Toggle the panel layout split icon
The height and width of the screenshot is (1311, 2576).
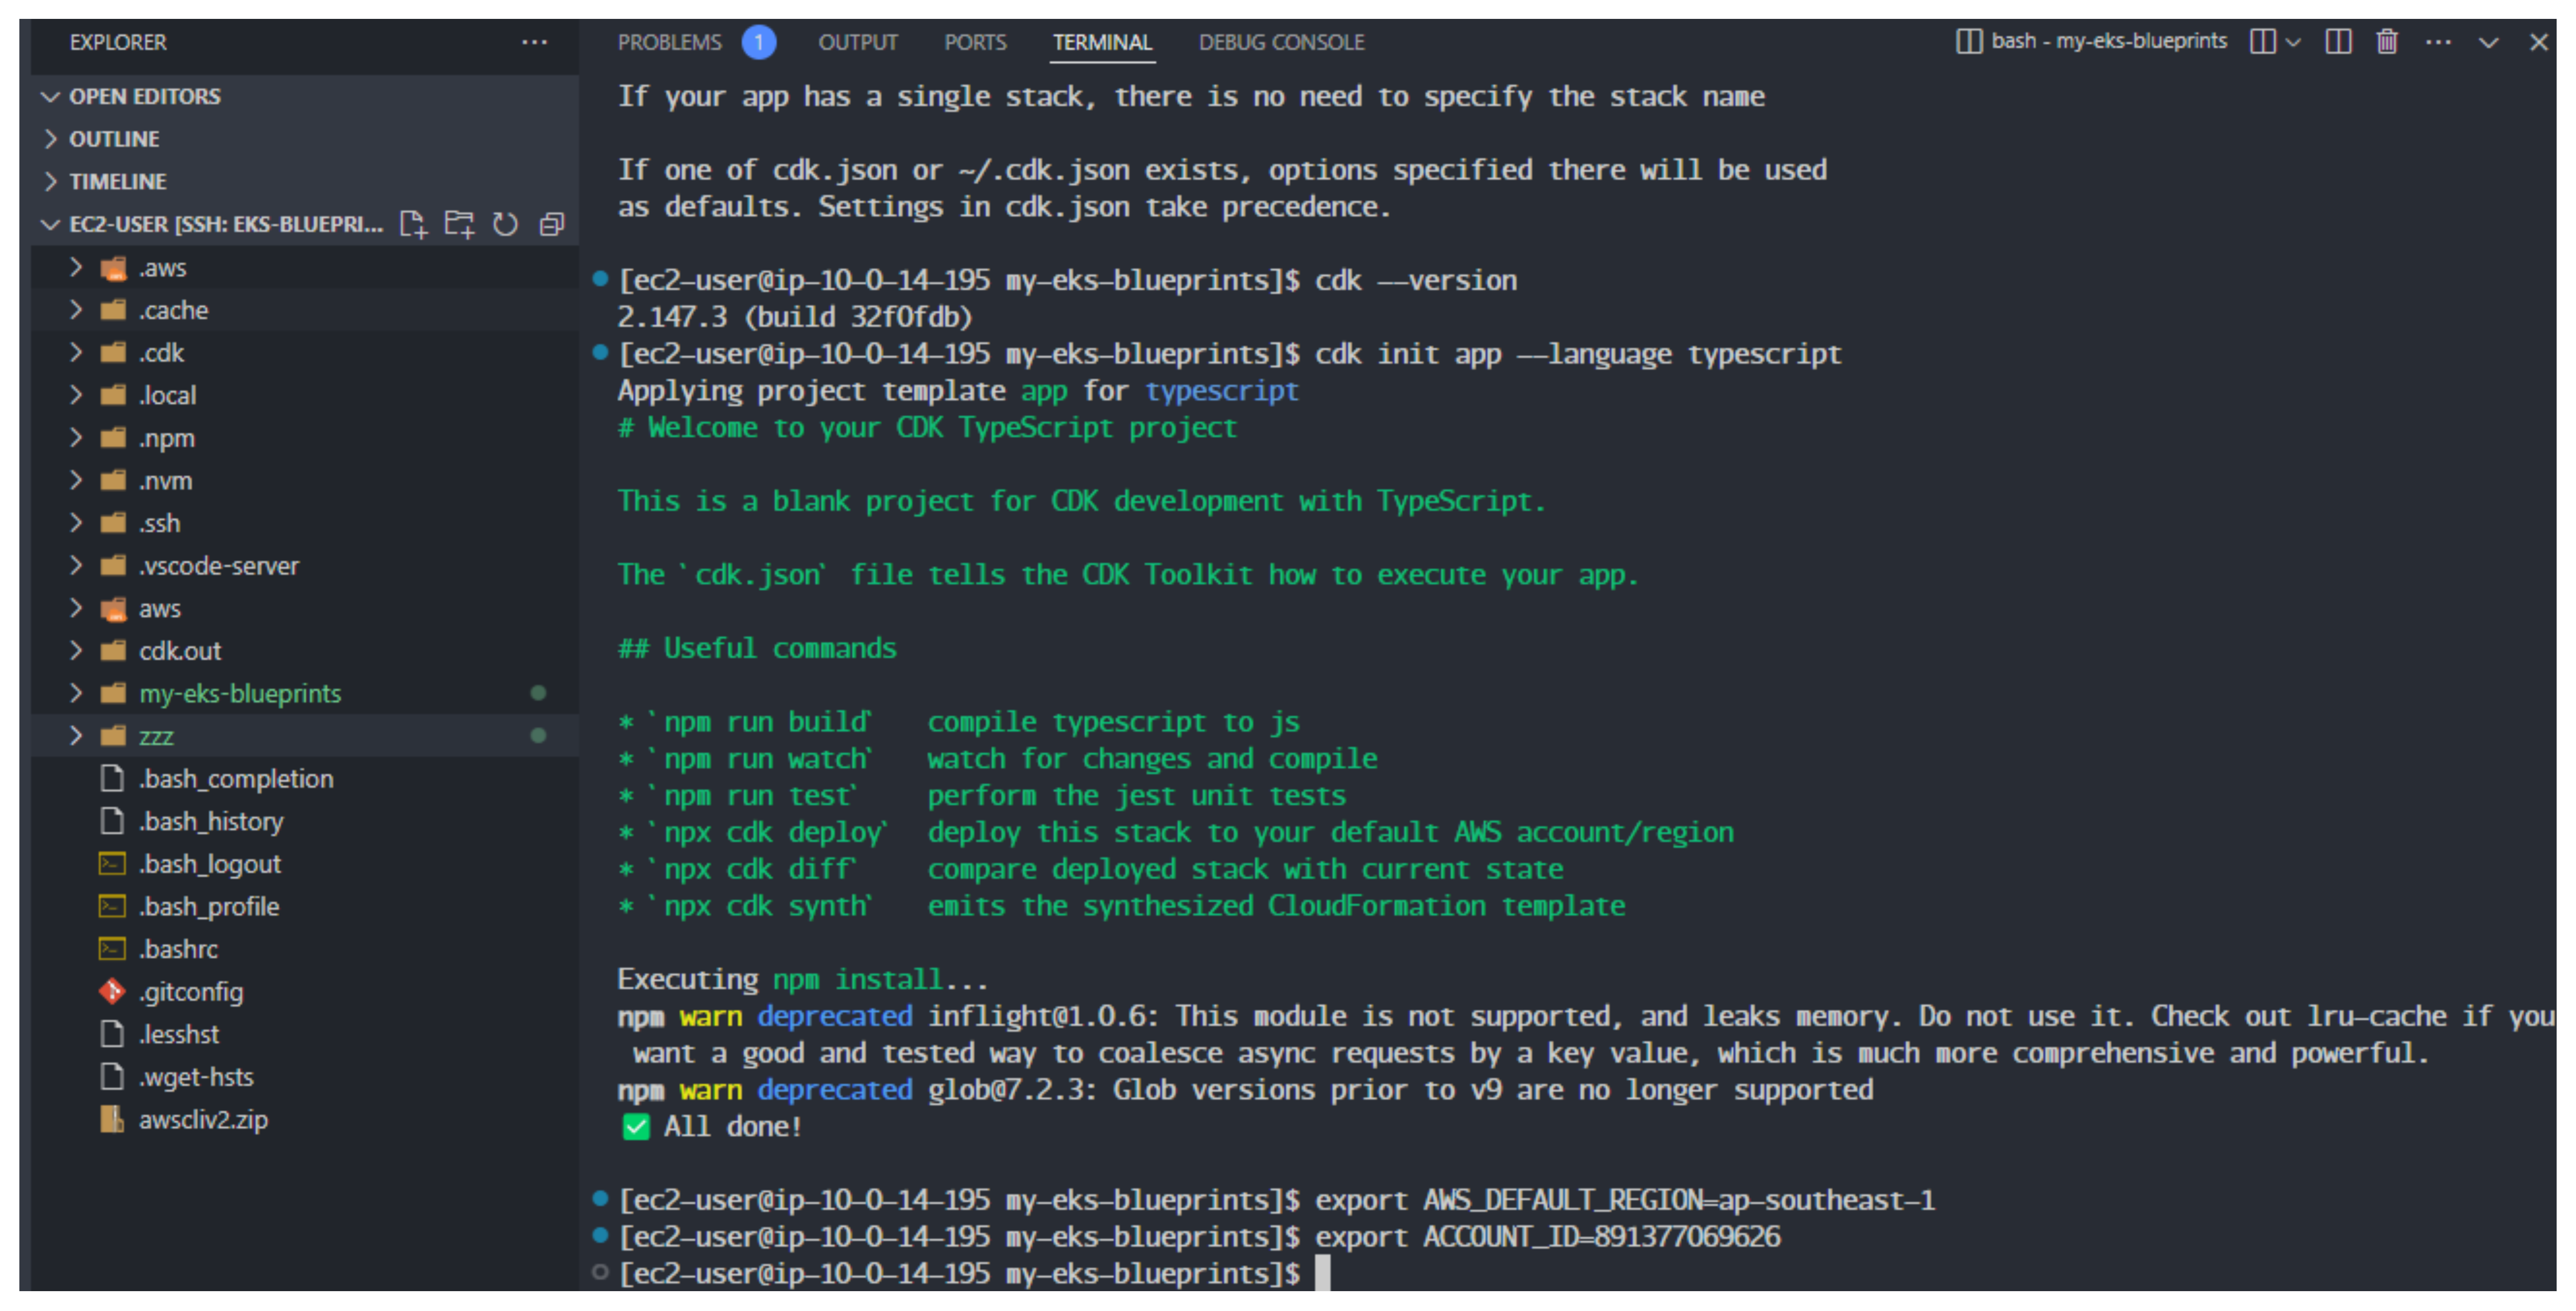tap(2338, 41)
